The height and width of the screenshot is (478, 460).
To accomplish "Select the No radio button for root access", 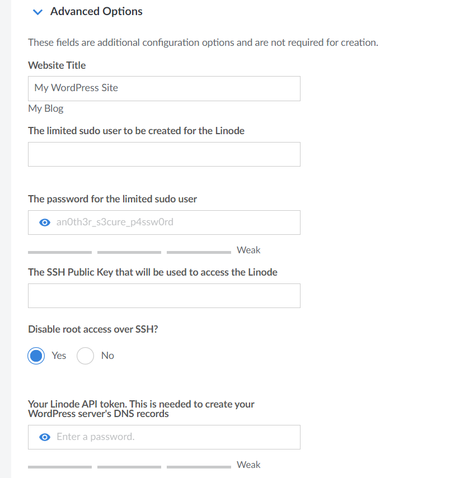I will (x=85, y=356).
